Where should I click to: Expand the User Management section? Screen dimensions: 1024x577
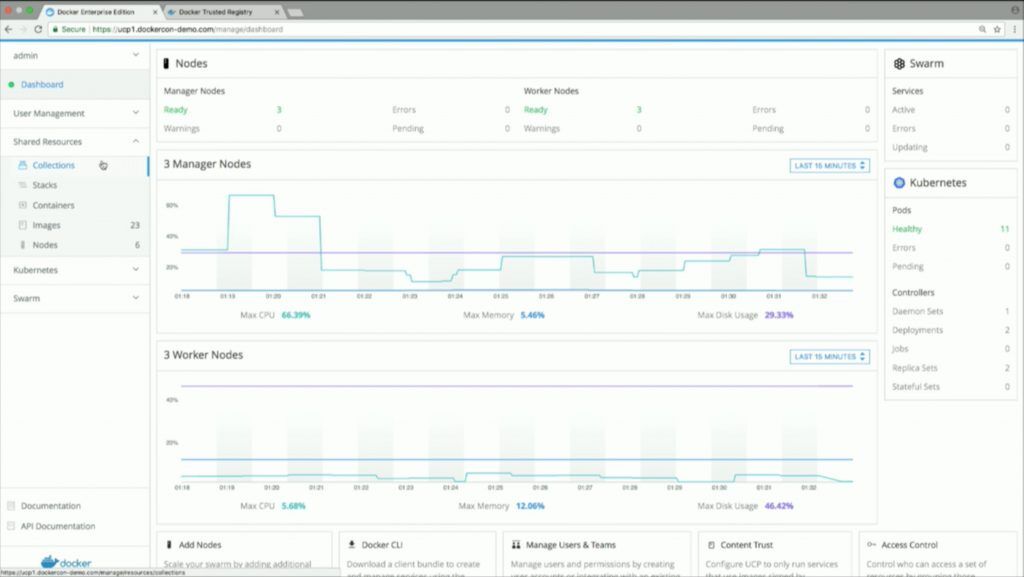75,113
